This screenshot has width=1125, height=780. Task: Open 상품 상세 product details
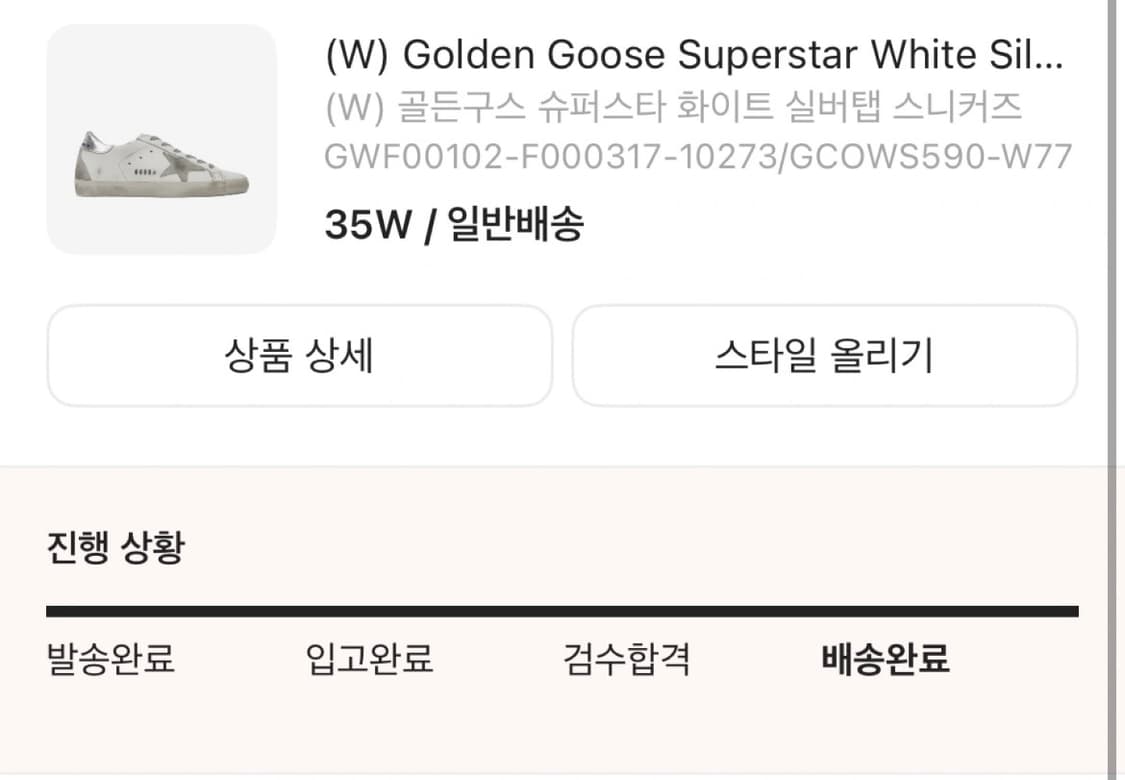pos(299,356)
